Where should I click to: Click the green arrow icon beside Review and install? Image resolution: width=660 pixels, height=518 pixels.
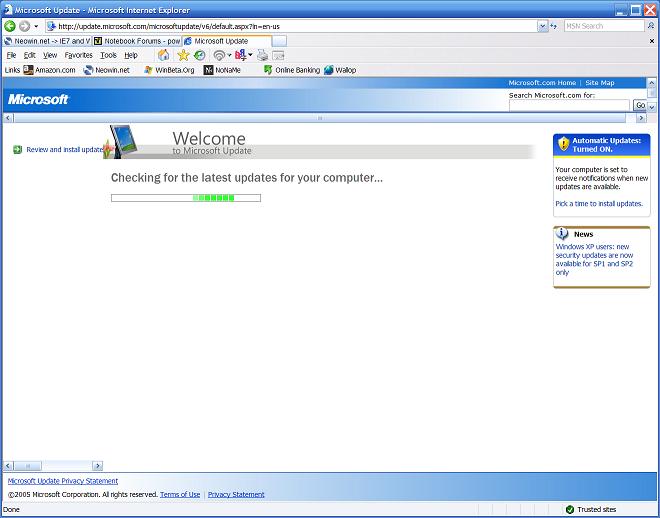(x=17, y=150)
